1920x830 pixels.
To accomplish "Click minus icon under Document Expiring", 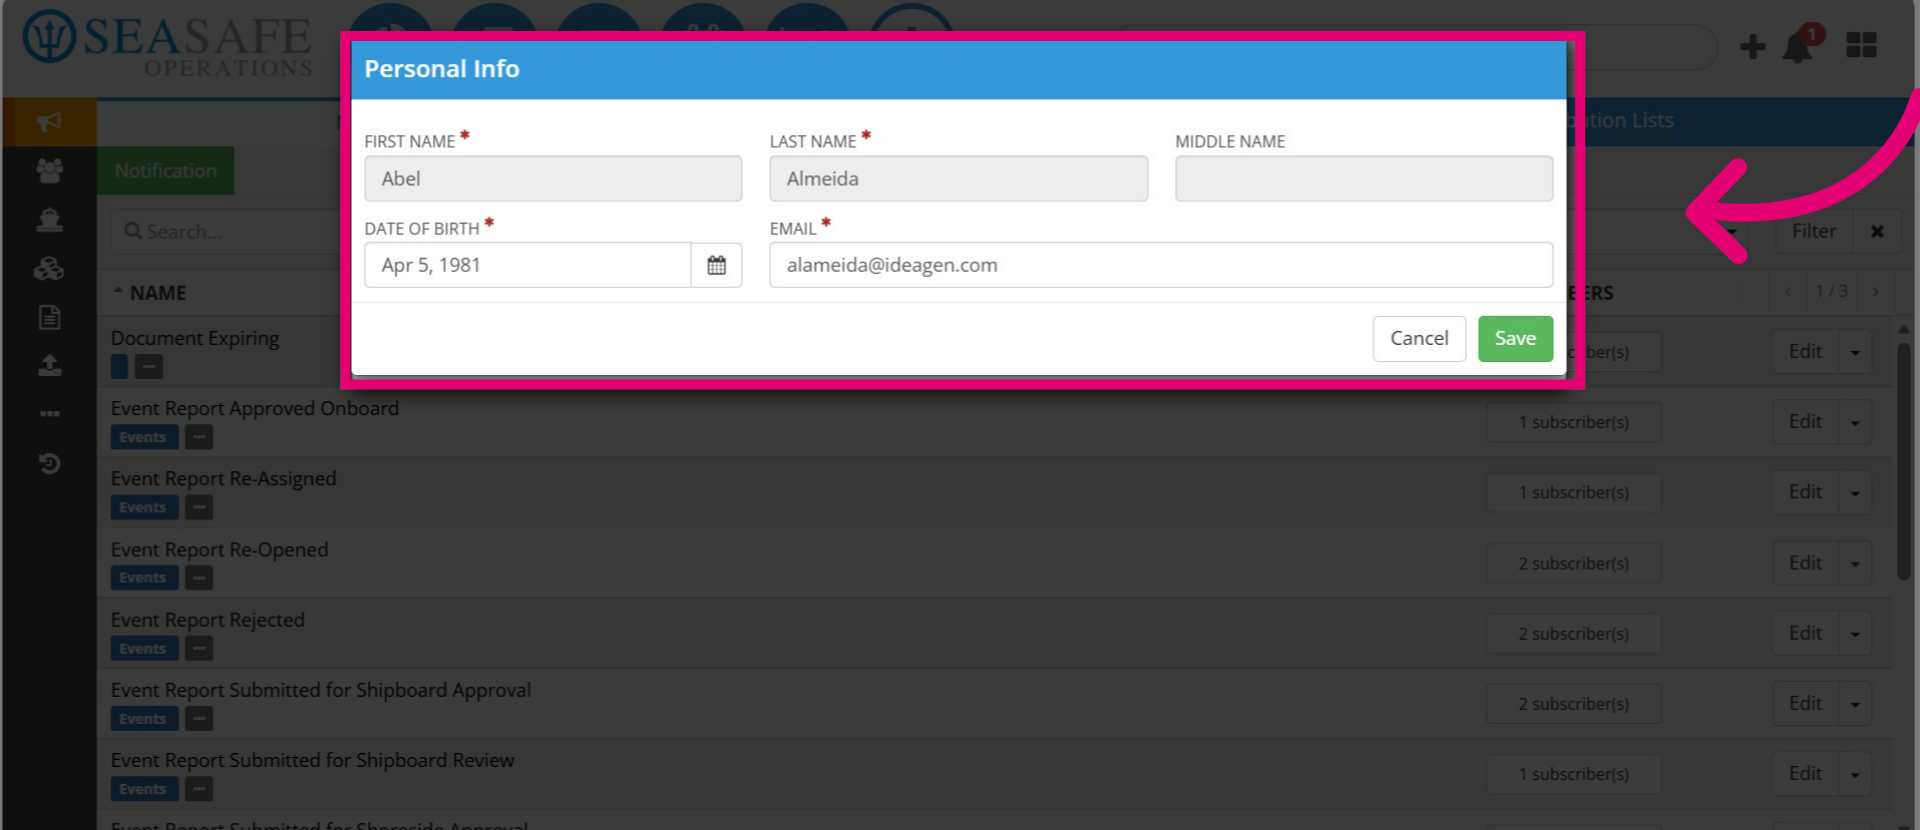I will [x=149, y=366].
